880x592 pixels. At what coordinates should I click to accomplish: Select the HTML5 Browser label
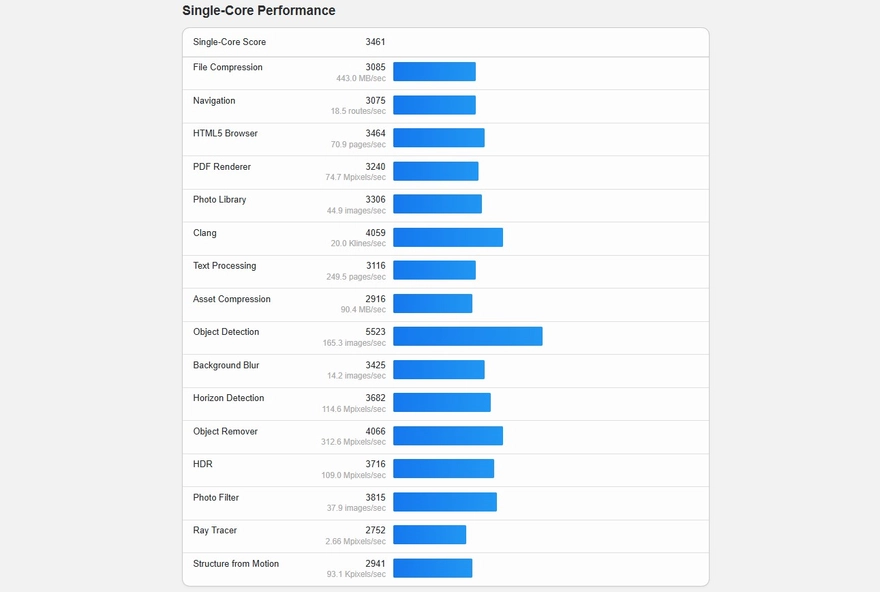click(225, 134)
